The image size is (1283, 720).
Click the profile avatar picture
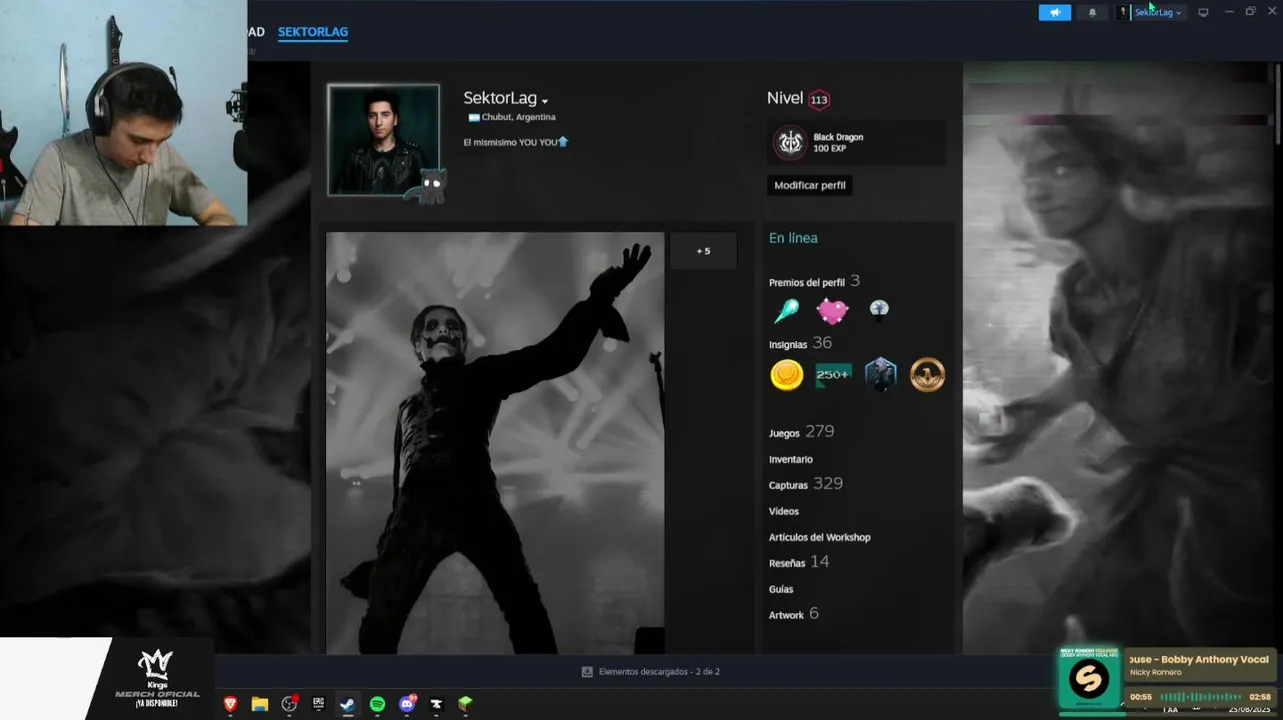click(383, 139)
